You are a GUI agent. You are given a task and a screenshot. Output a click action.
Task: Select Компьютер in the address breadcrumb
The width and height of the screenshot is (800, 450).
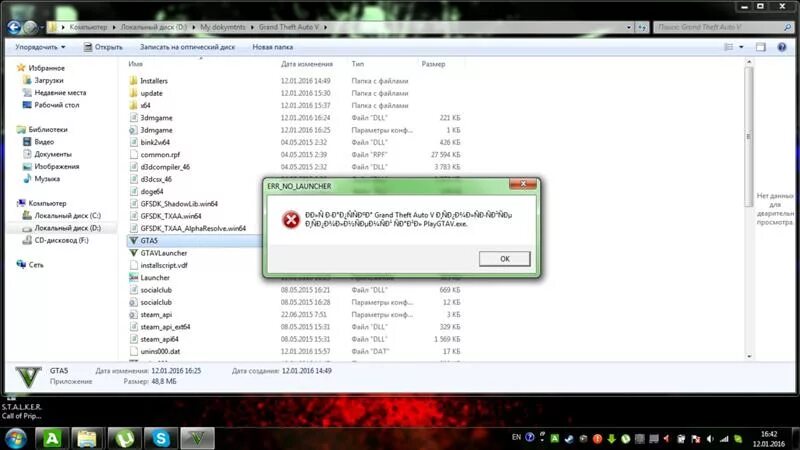coord(88,27)
